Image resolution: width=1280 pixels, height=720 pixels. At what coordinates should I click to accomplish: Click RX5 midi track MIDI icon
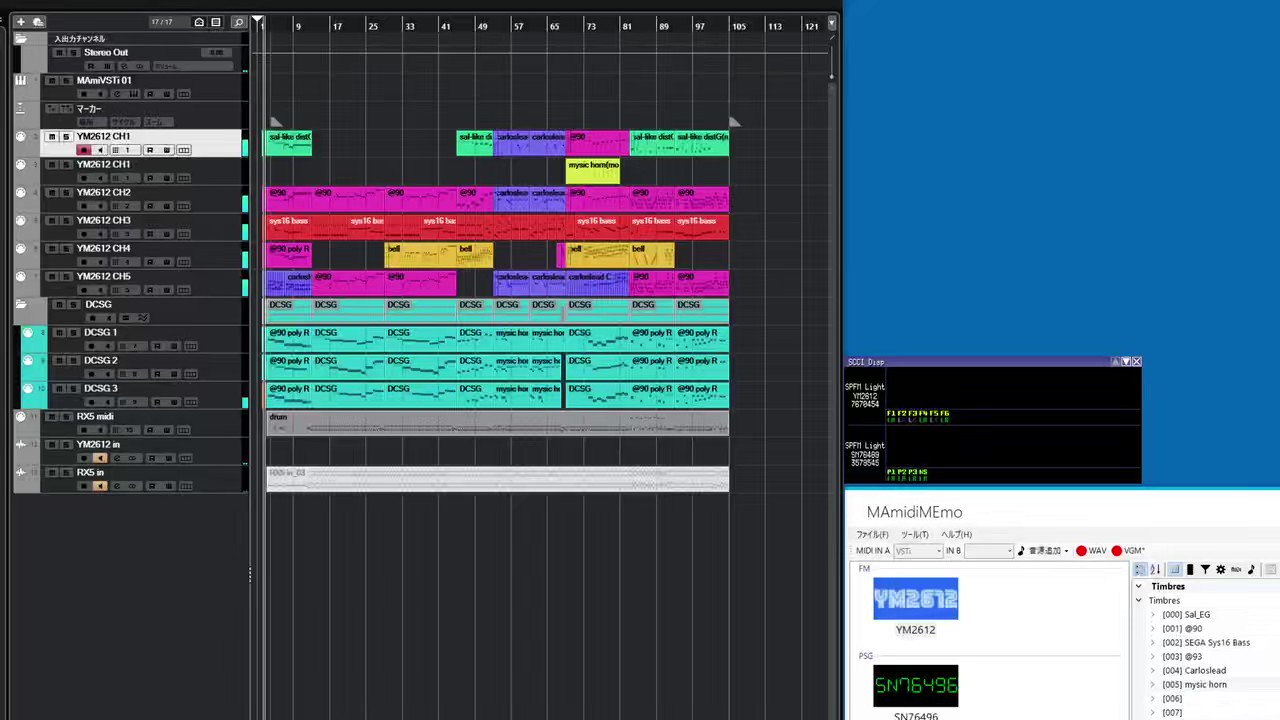tap(21, 416)
